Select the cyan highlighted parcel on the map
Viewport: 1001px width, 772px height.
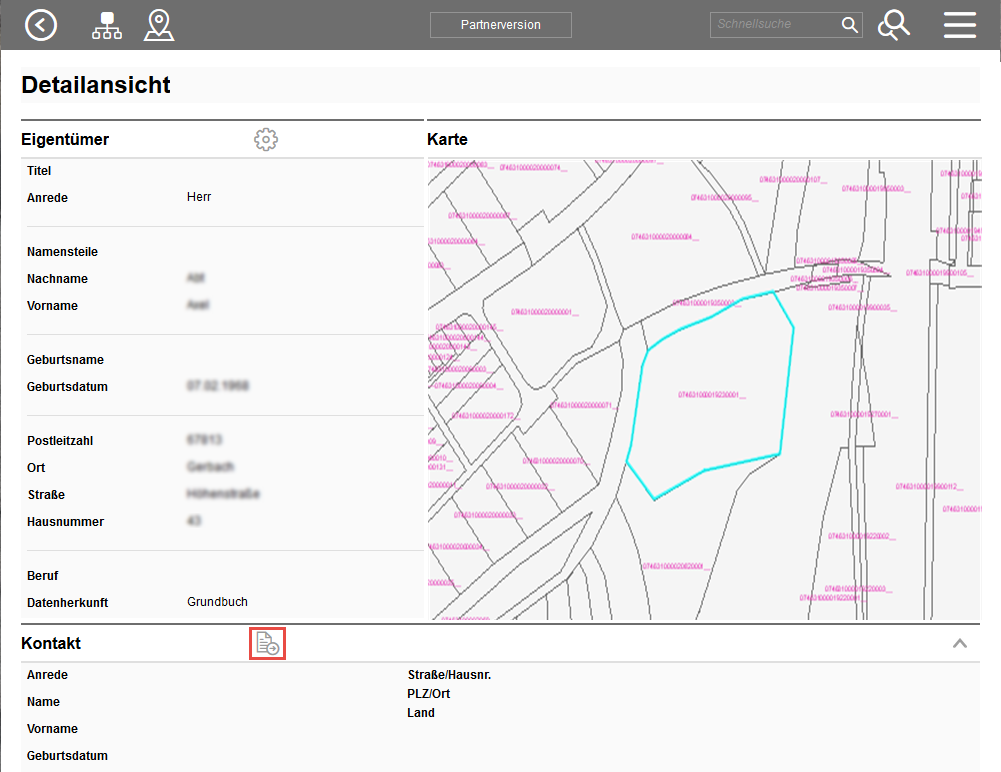[x=710, y=400]
